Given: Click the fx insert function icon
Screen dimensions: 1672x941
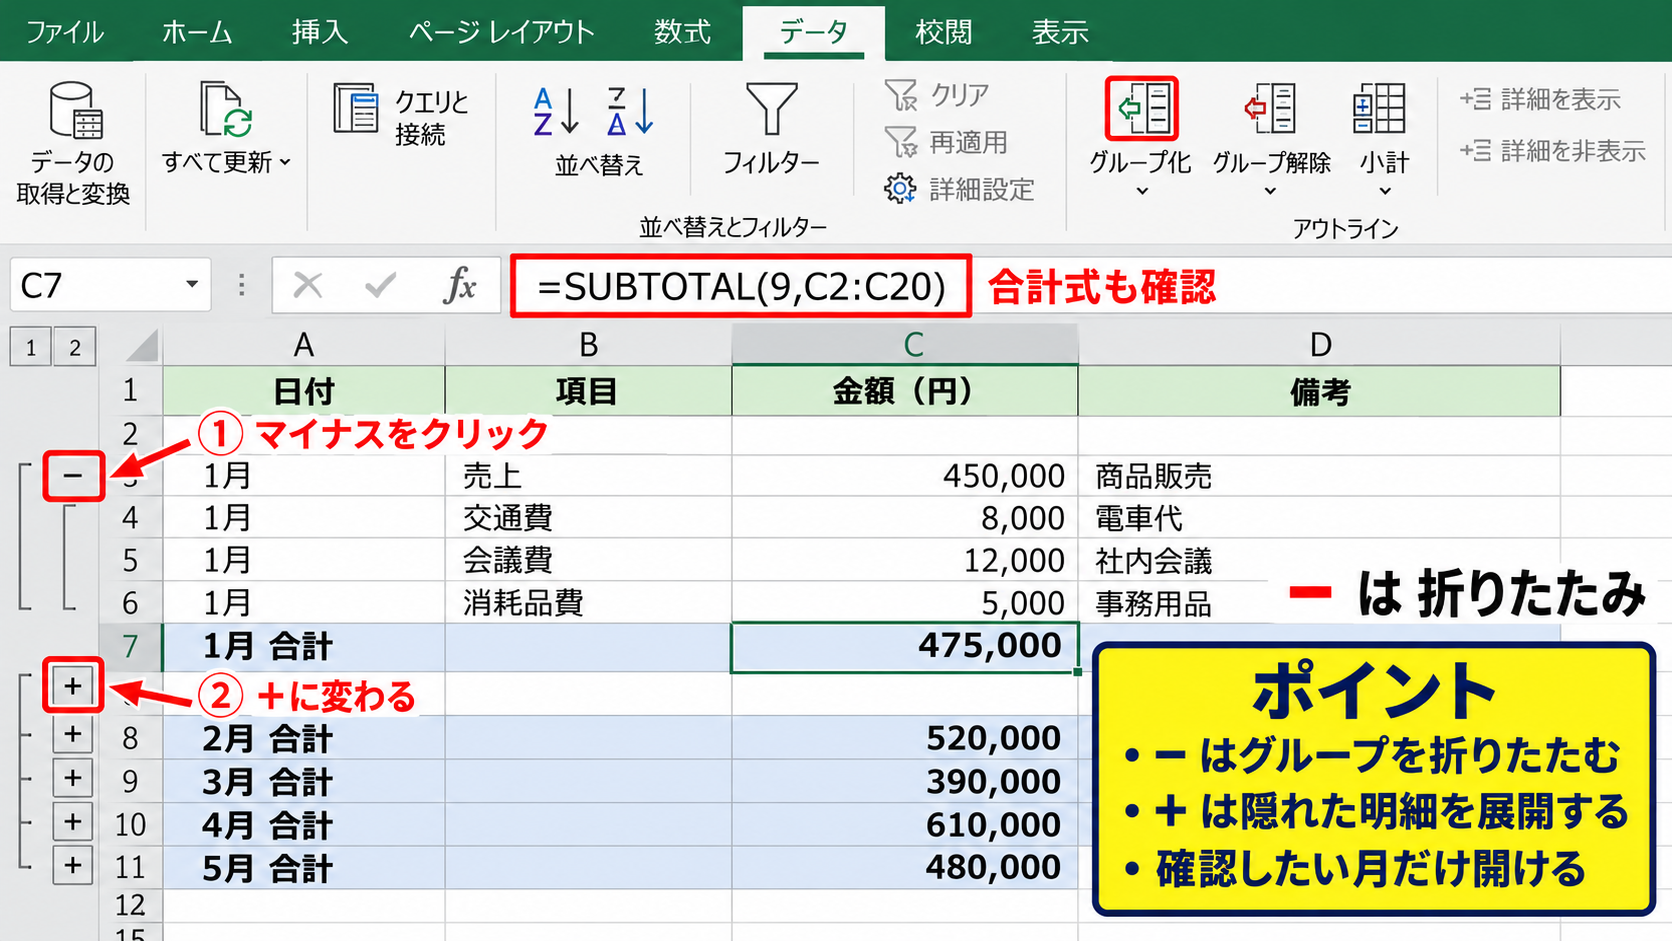Looking at the screenshot, I should [x=460, y=286].
